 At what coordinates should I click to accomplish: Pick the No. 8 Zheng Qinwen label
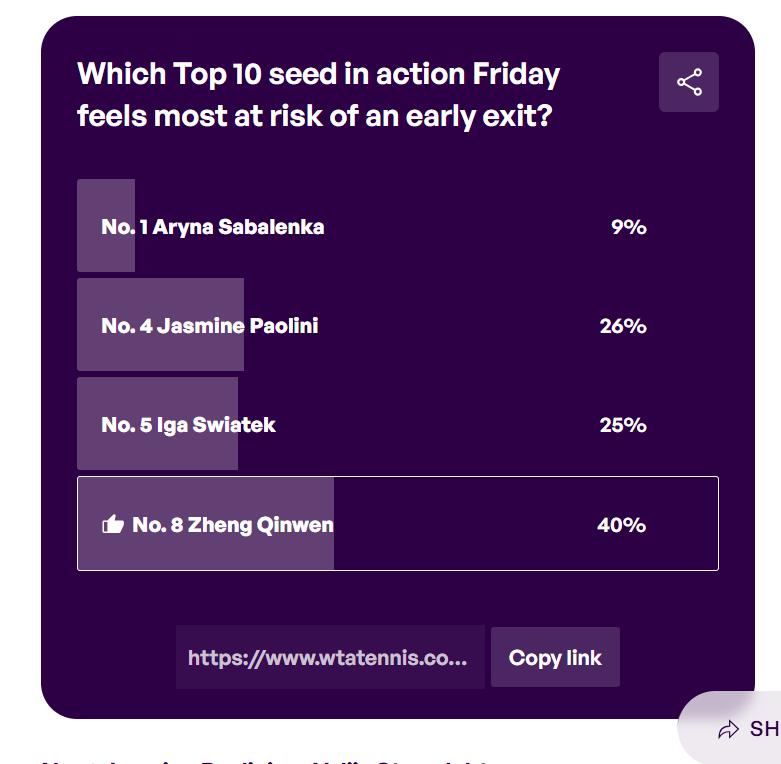click(233, 525)
